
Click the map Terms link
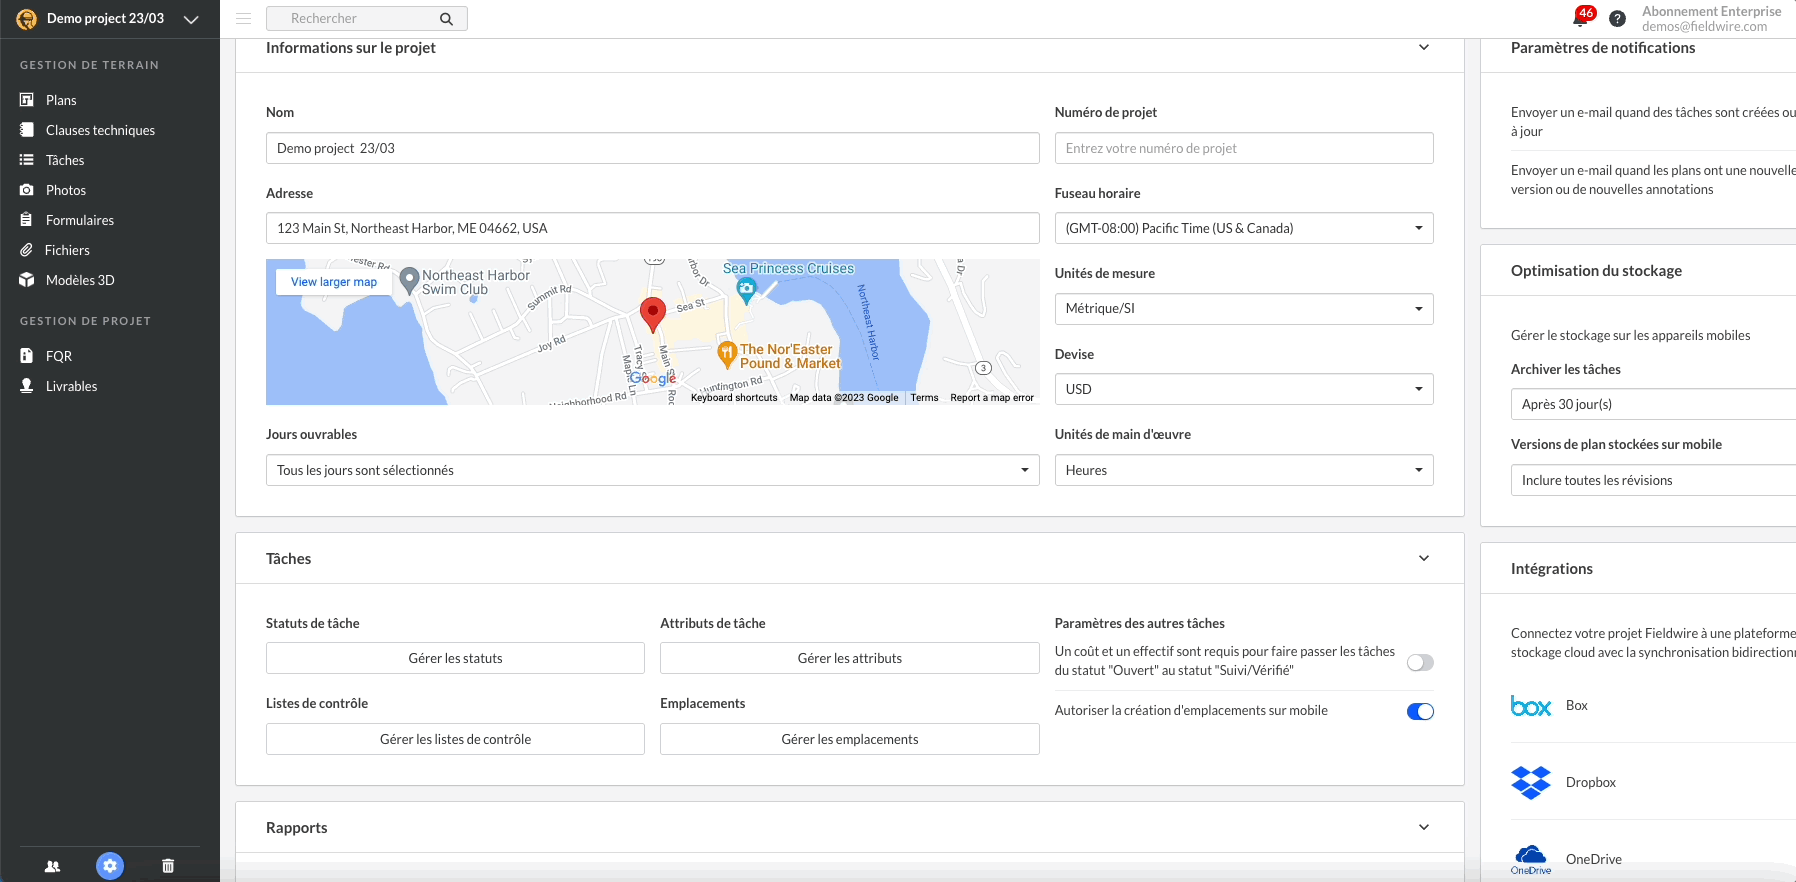(924, 398)
